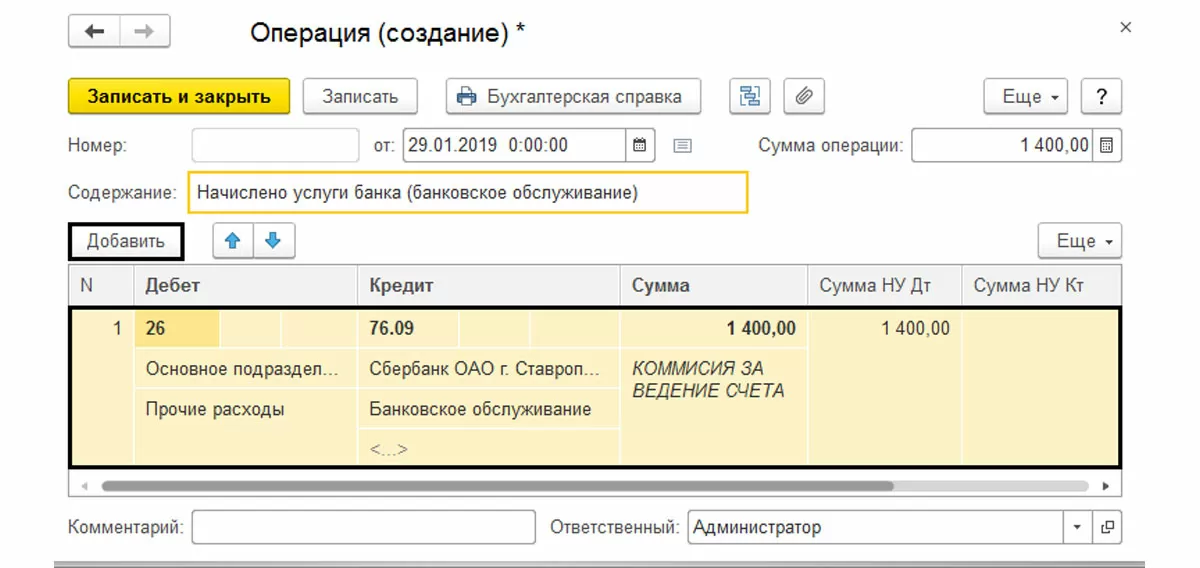Focus the Комментарий input field
This screenshot has width=1200, height=568.
[363, 527]
